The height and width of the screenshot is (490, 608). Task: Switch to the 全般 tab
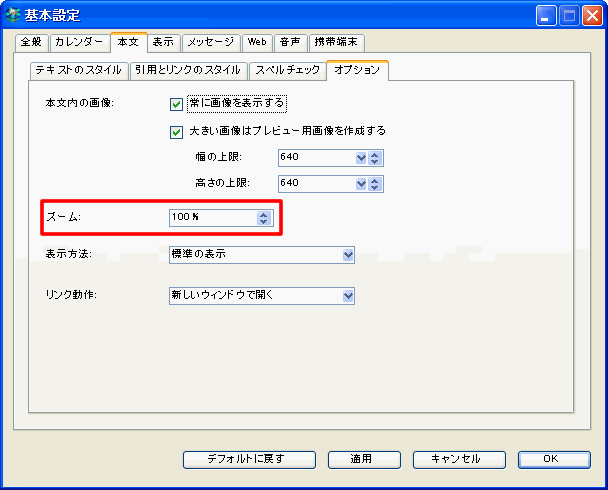click(31, 42)
